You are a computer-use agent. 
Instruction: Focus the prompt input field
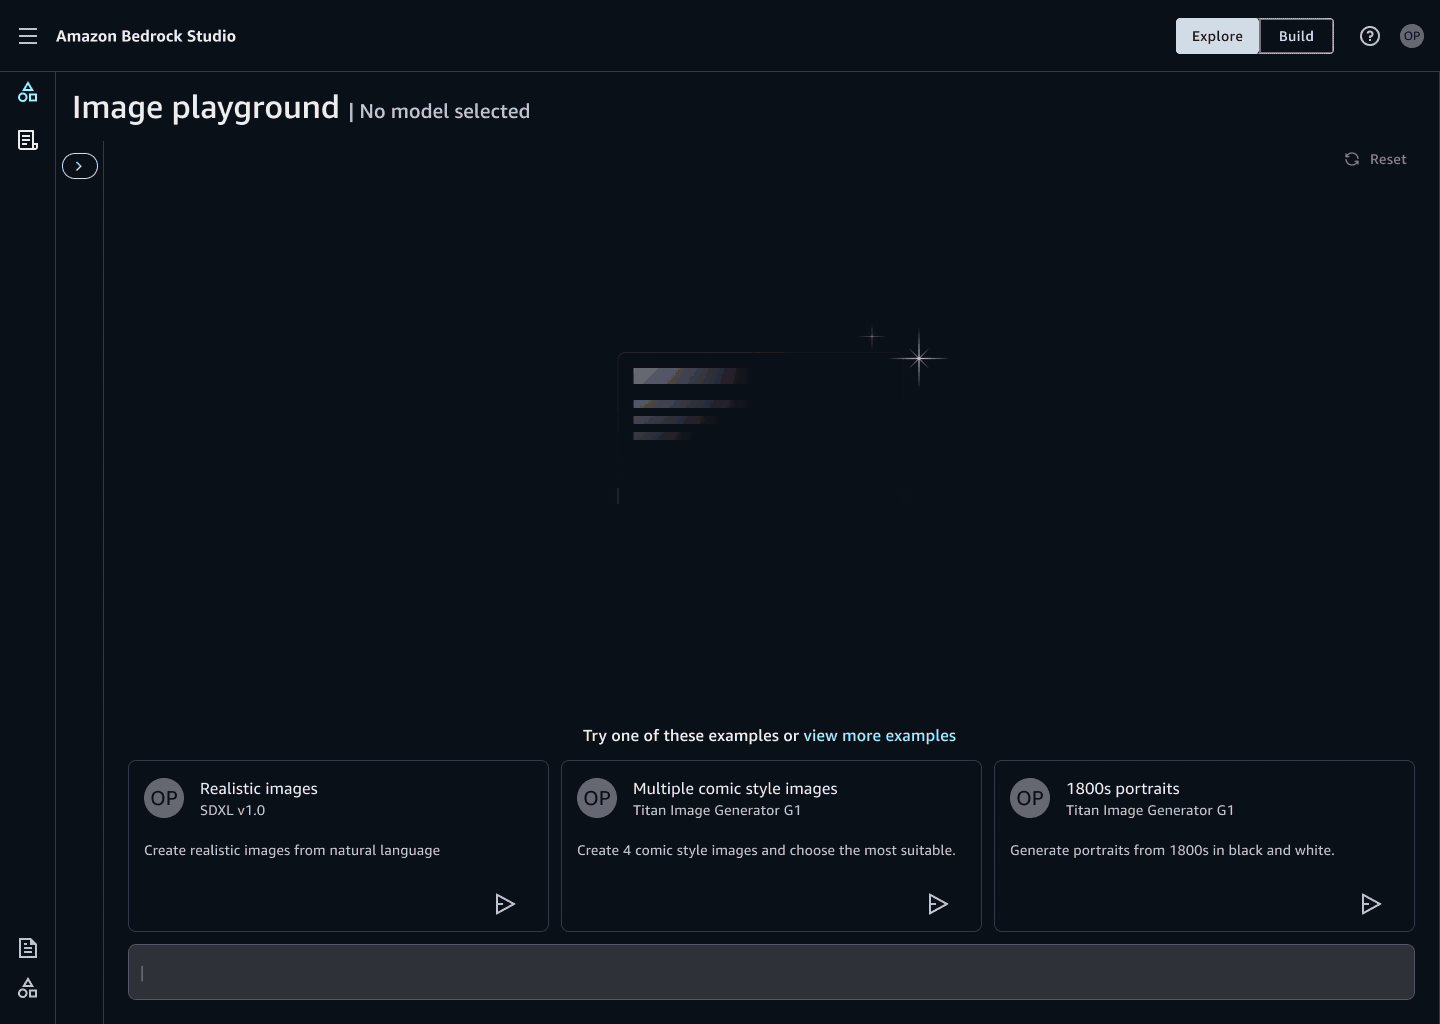[771, 972]
